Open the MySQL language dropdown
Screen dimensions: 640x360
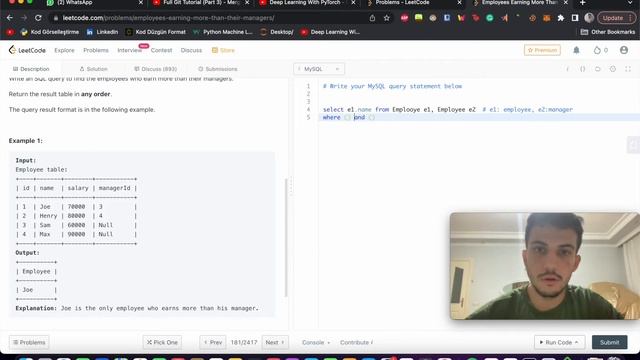pos(319,69)
